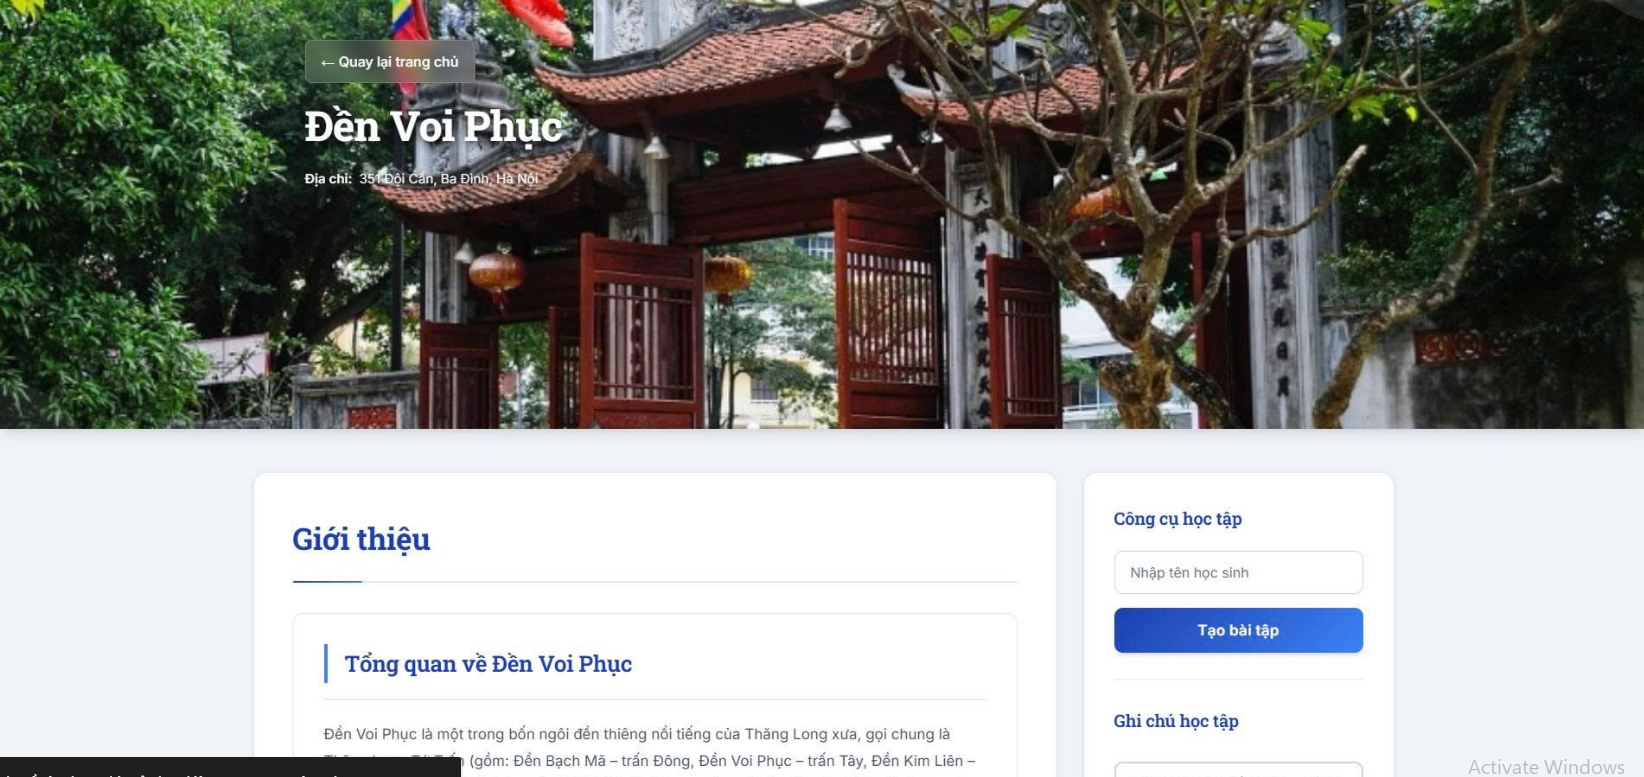1644x777 pixels.
Task: Click the back arrow icon
Action: (327, 62)
